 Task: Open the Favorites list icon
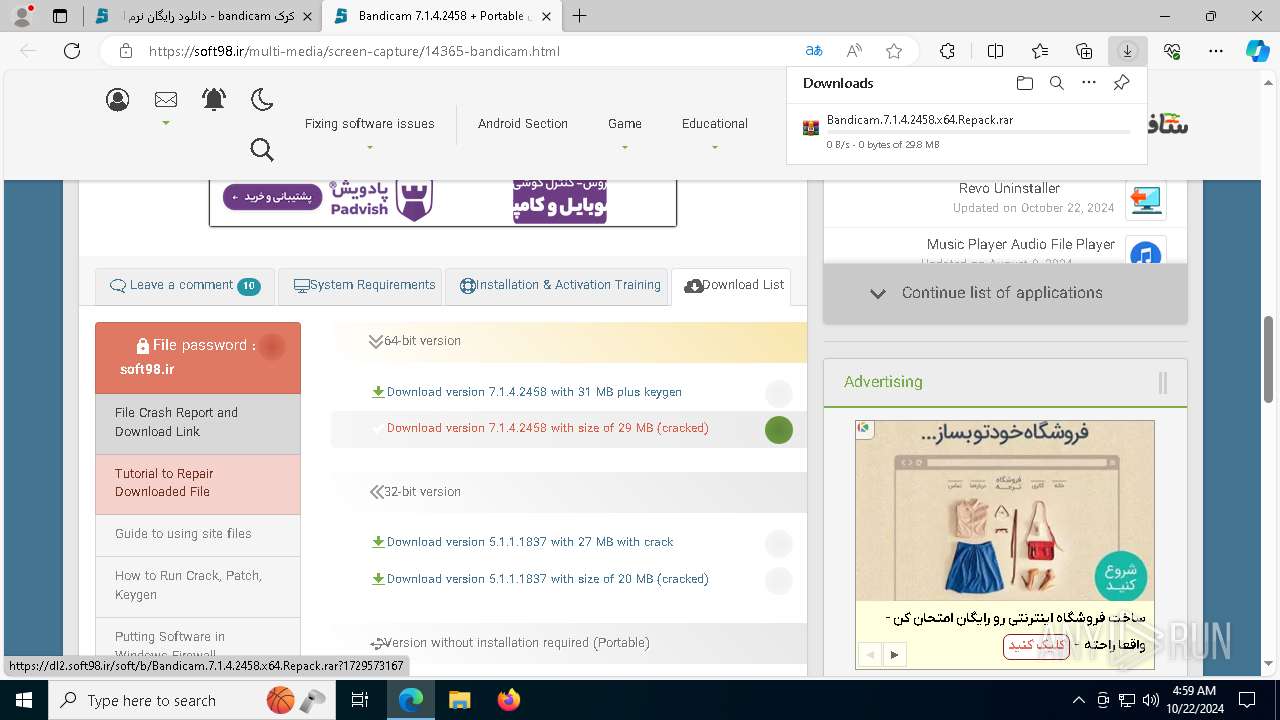1040,51
